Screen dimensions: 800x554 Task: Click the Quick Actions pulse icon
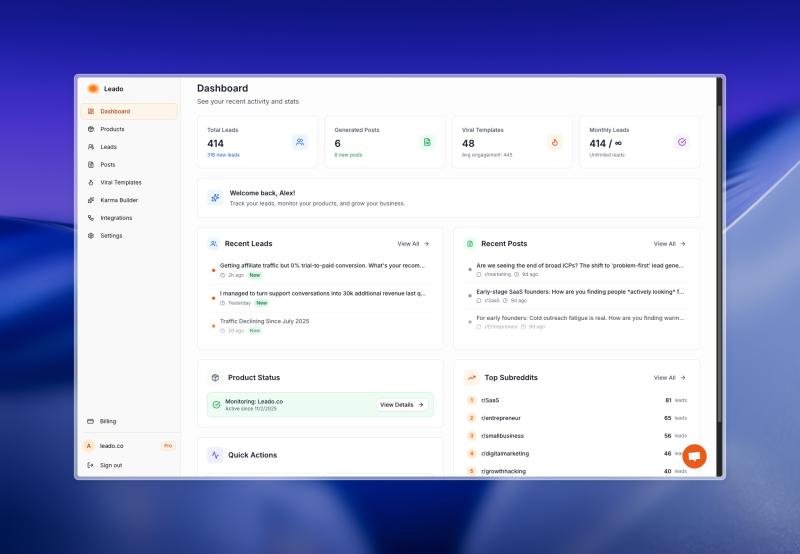[215, 455]
